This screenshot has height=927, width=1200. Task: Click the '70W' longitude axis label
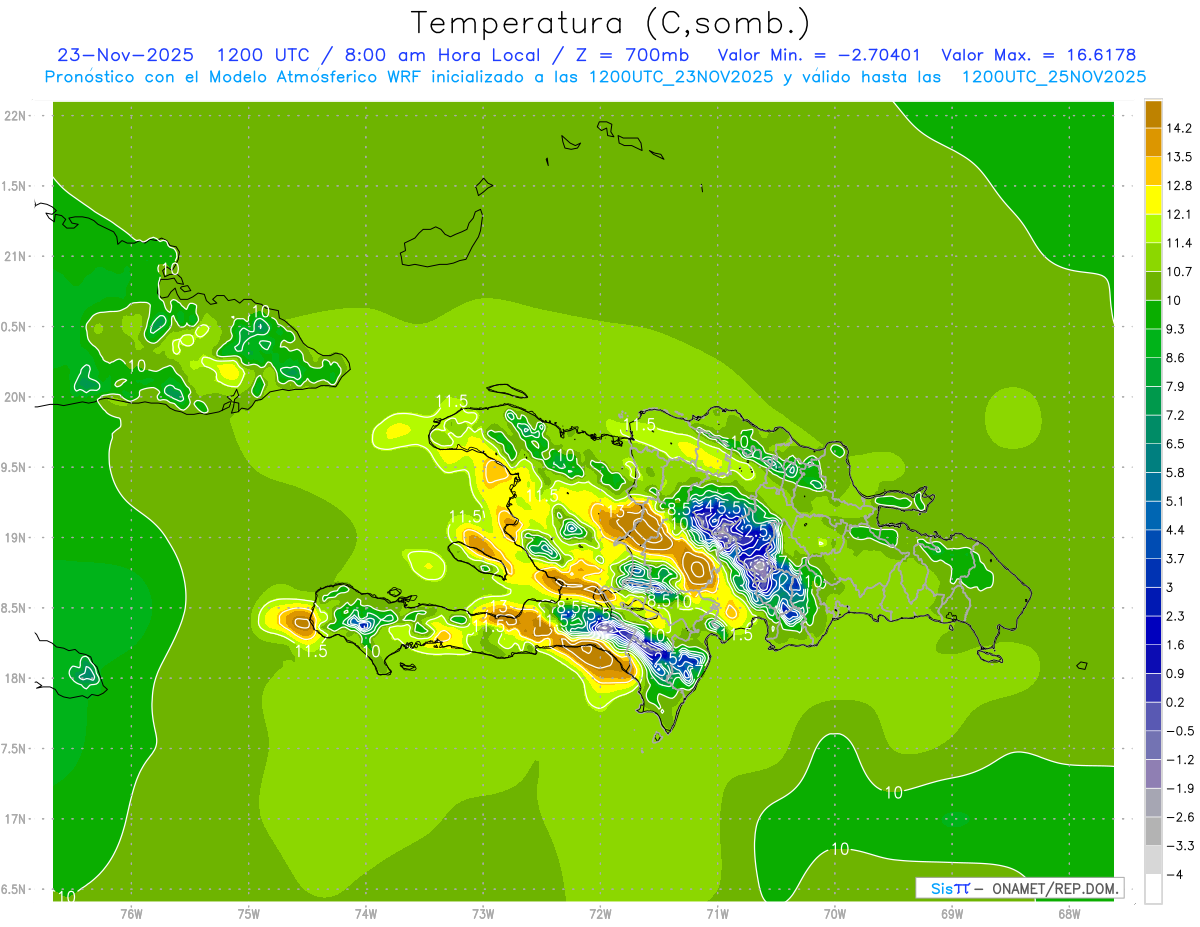834,914
